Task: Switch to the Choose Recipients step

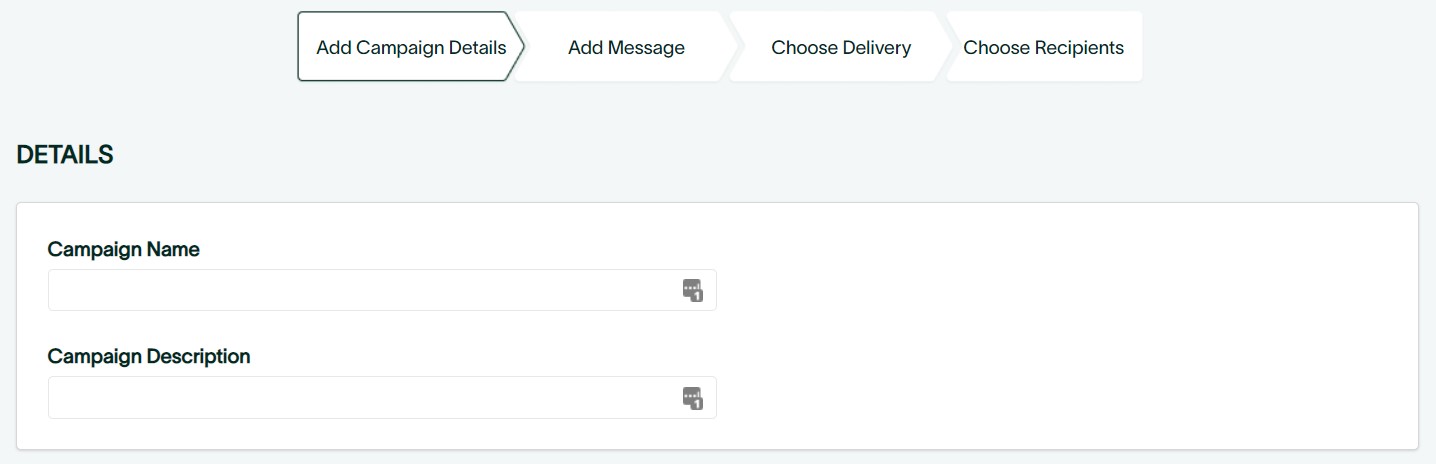Action: (x=1043, y=47)
